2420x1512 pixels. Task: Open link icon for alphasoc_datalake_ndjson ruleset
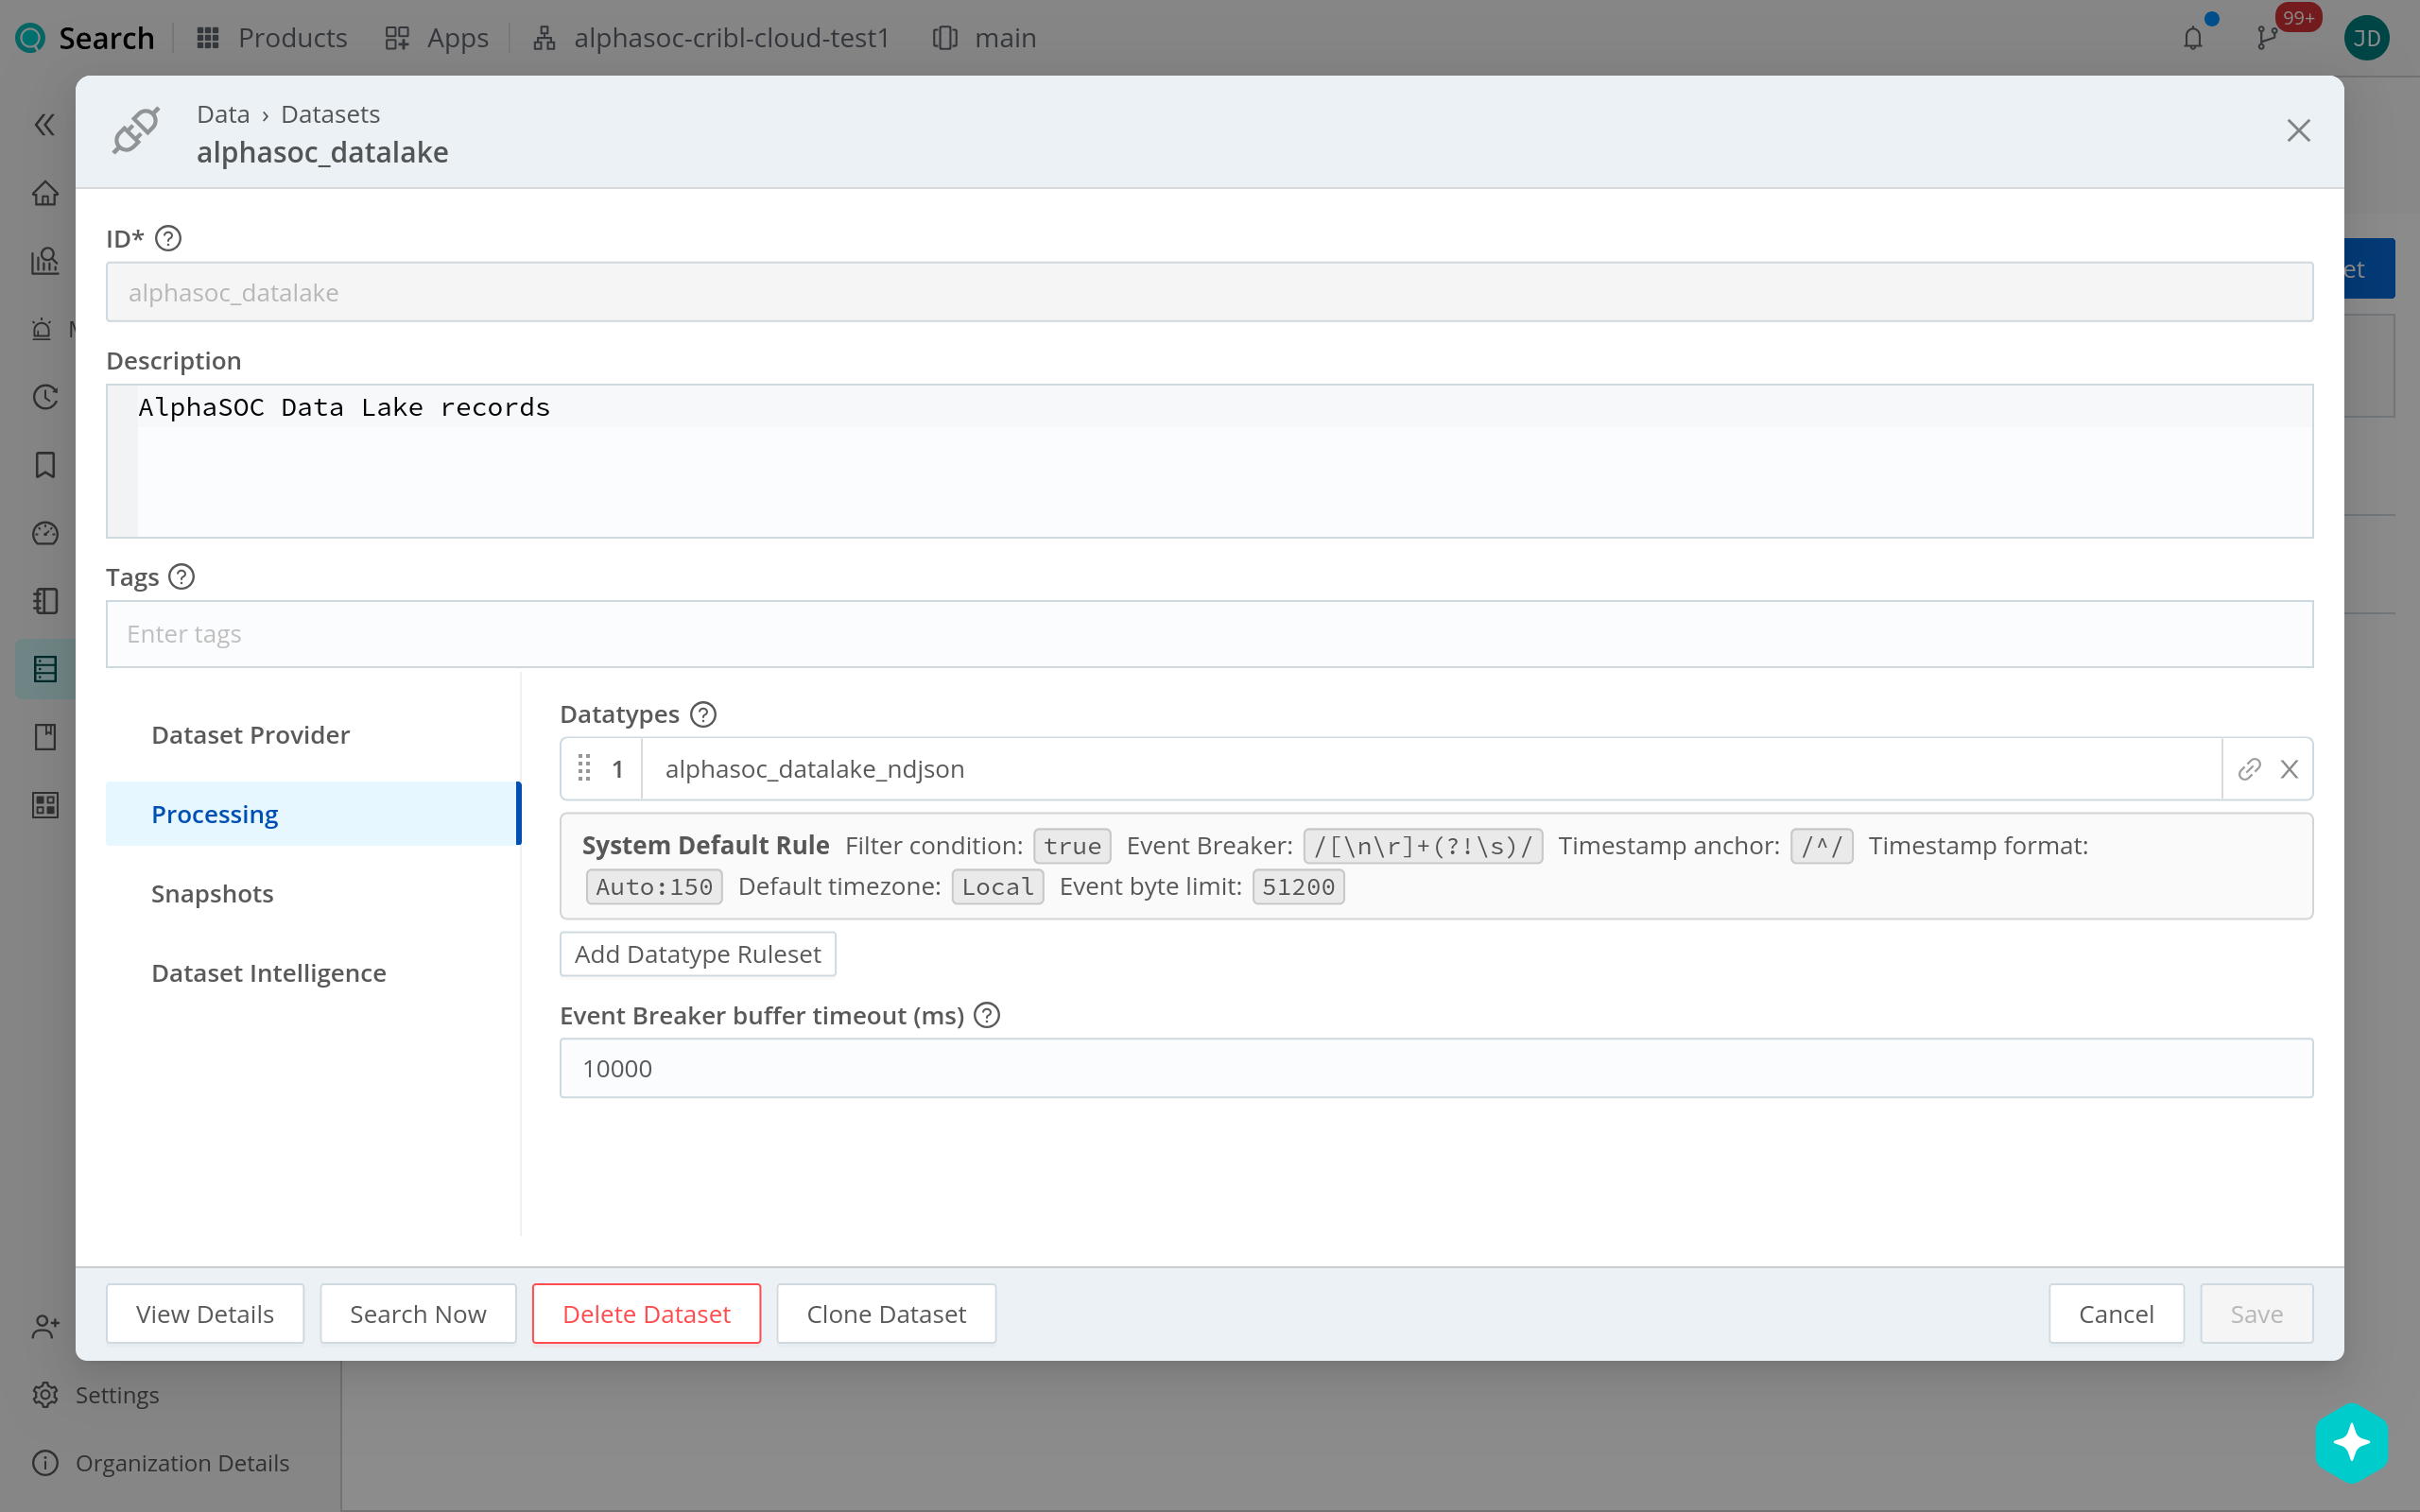tap(2249, 769)
